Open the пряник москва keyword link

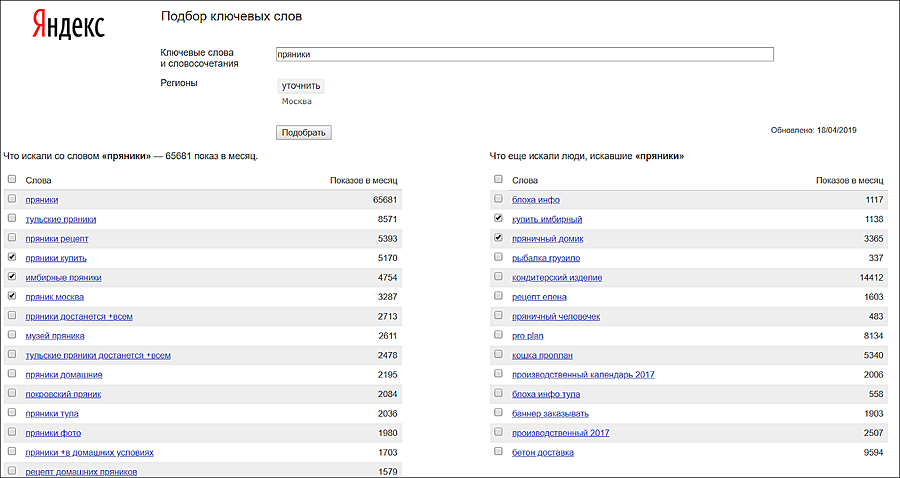[x=55, y=297]
